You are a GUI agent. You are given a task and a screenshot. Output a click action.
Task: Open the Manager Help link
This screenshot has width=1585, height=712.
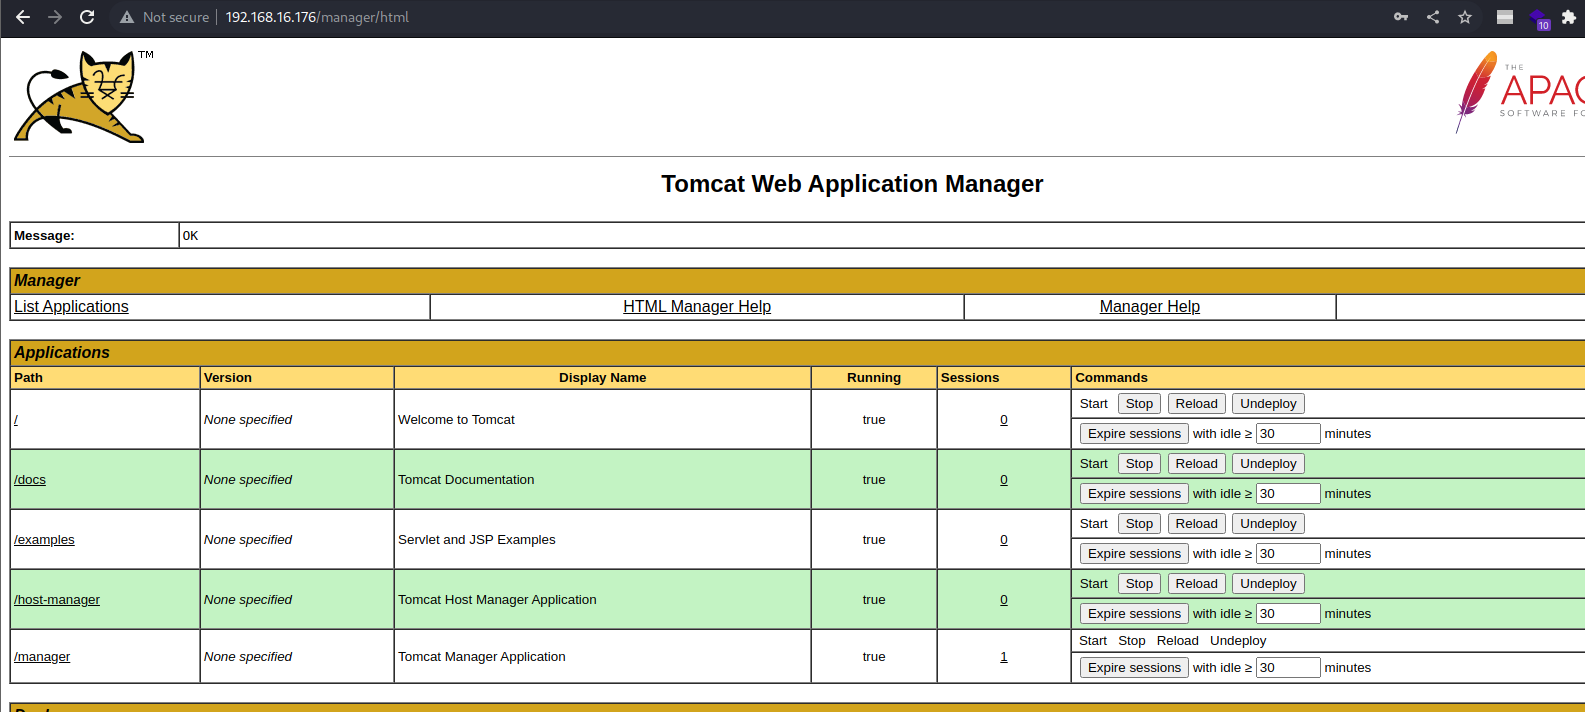click(x=1150, y=307)
